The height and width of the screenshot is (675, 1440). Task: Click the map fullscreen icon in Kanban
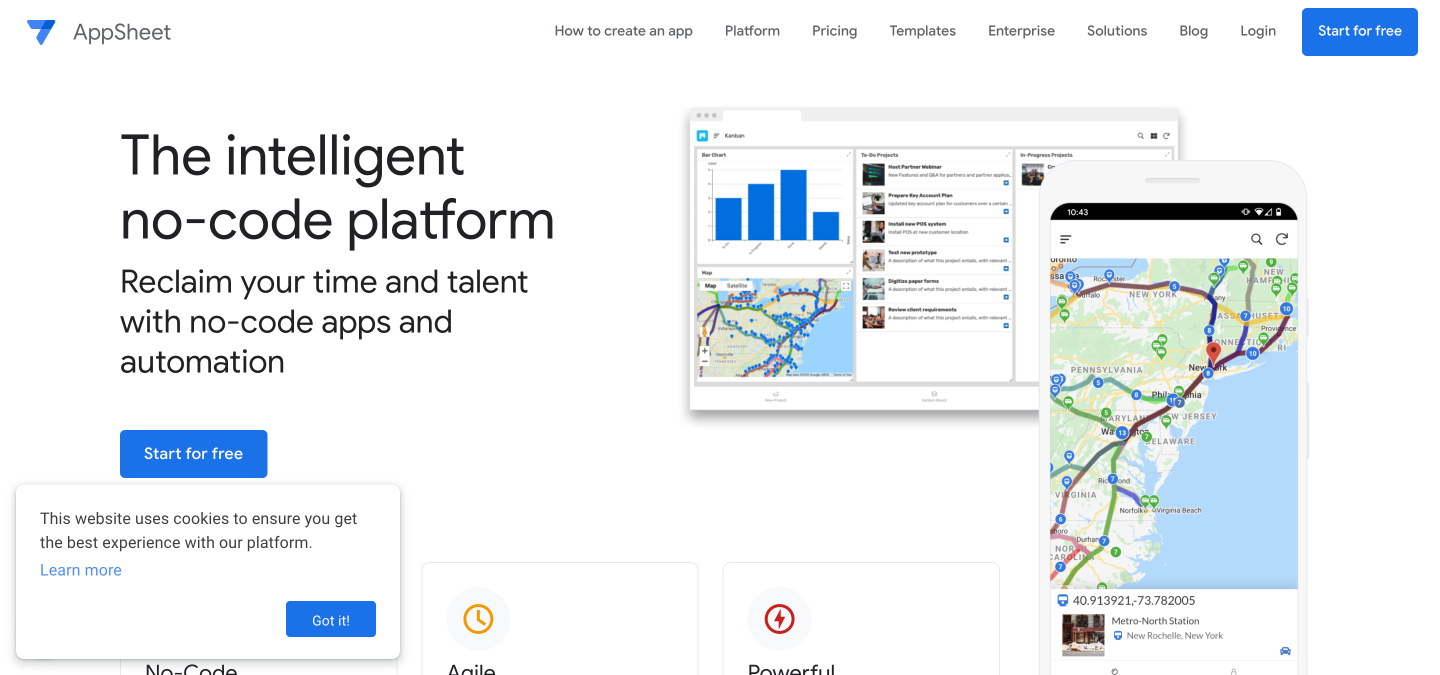[x=846, y=286]
